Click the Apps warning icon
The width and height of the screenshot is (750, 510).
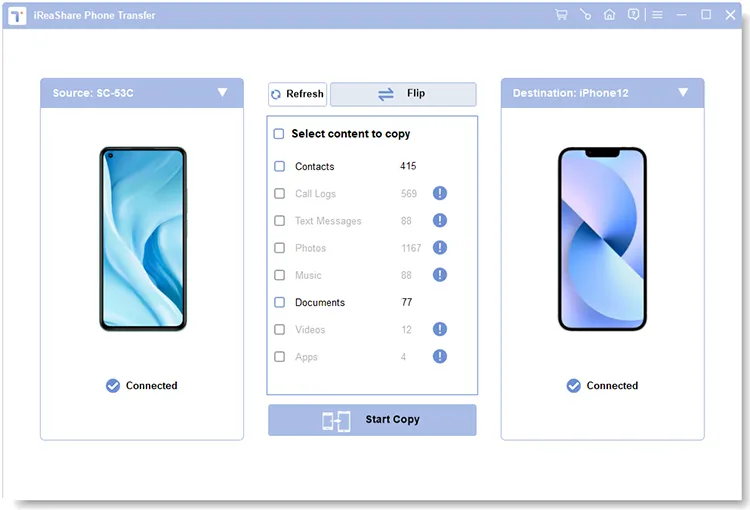tap(440, 356)
